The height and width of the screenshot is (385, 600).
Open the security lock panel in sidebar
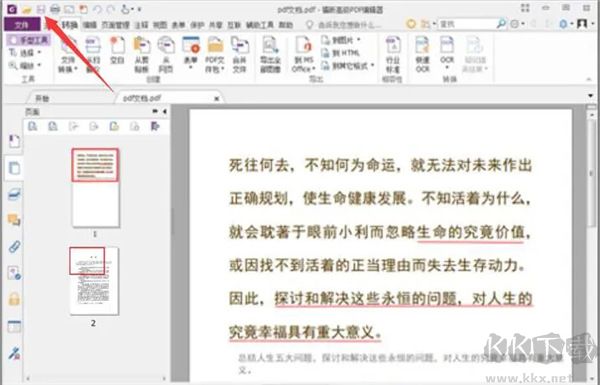click(x=14, y=299)
